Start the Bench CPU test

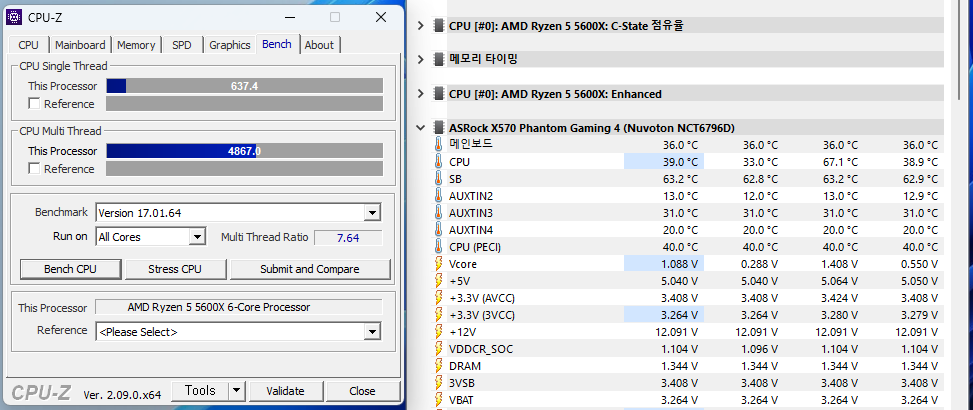pos(70,269)
